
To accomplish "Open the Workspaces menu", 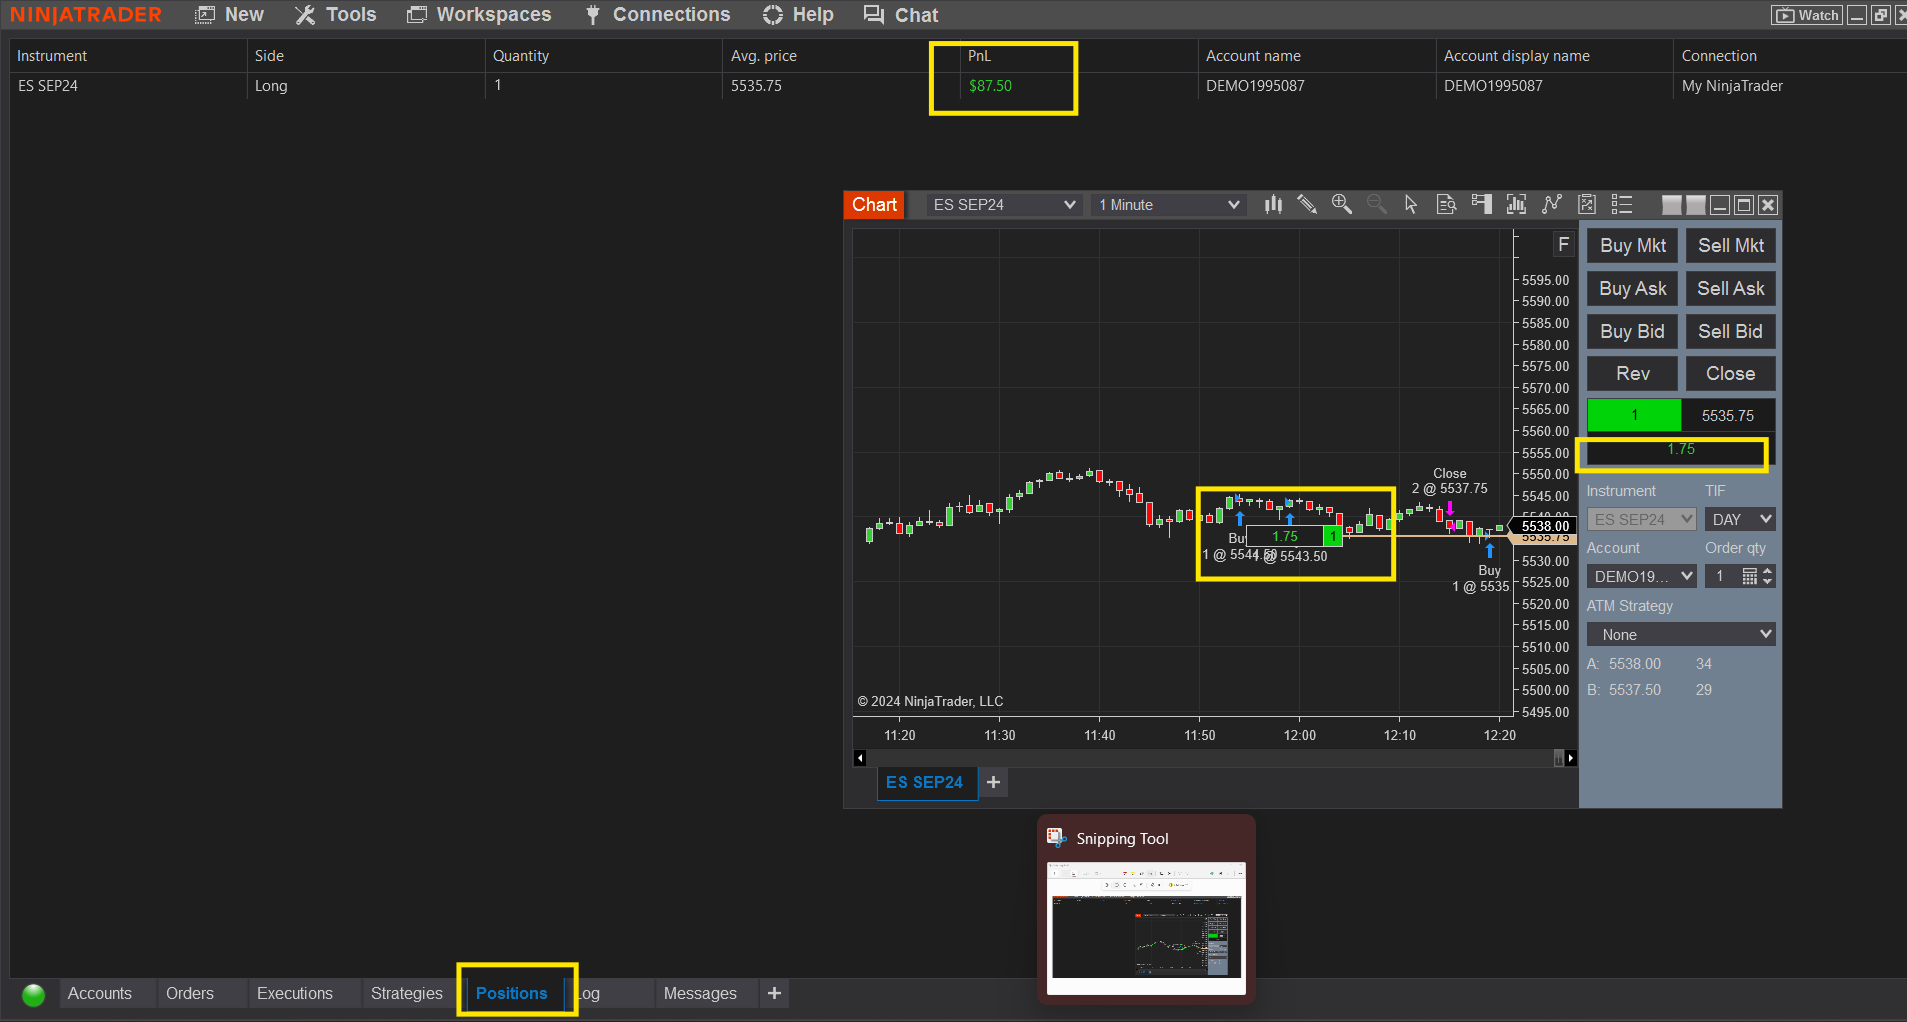I will [x=479, y=15].
